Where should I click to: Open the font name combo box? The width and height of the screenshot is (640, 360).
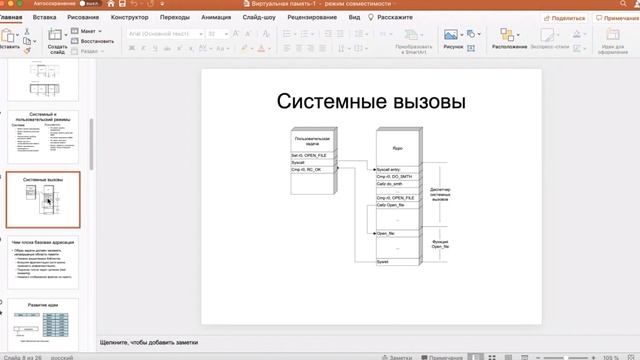coord(165,34)
